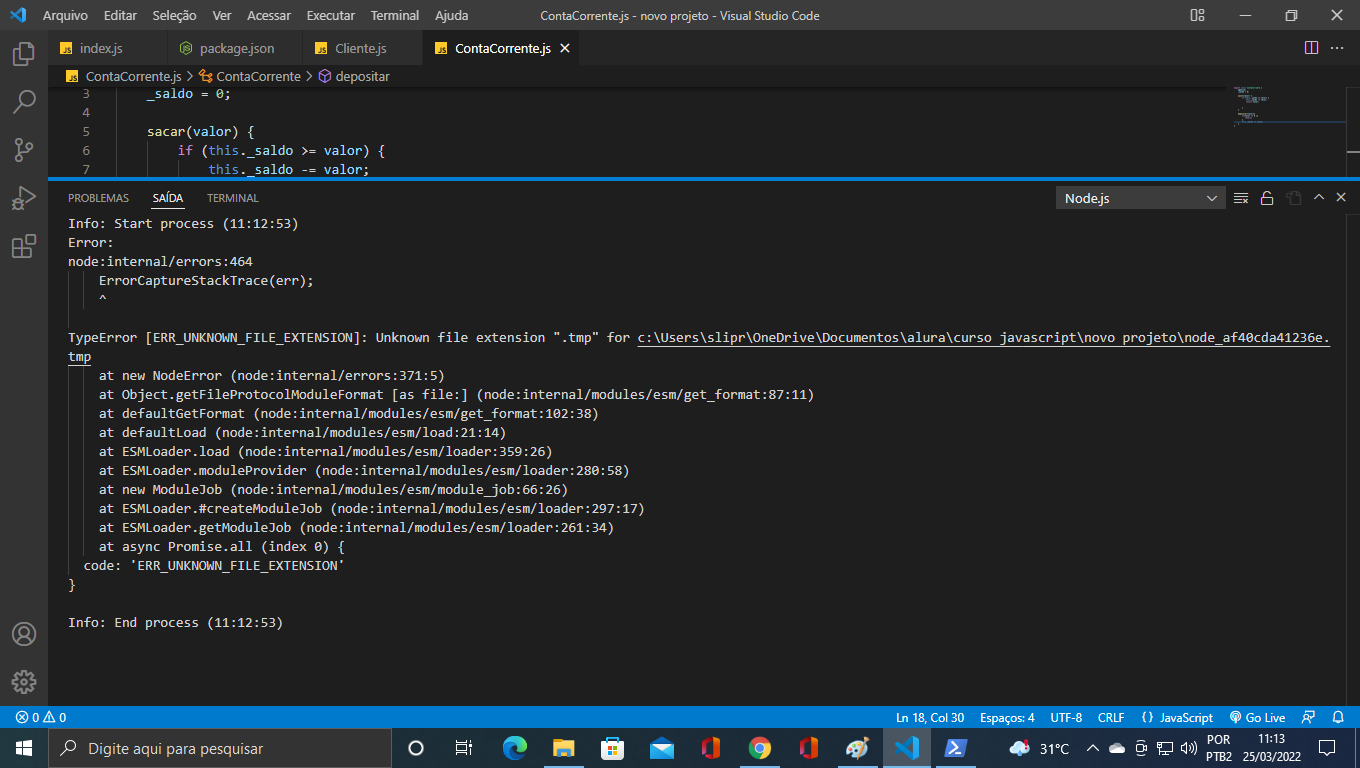This screenshot has height=768, width=1360.
Task: Open the Ajuda menu
Action: point(452,15)
